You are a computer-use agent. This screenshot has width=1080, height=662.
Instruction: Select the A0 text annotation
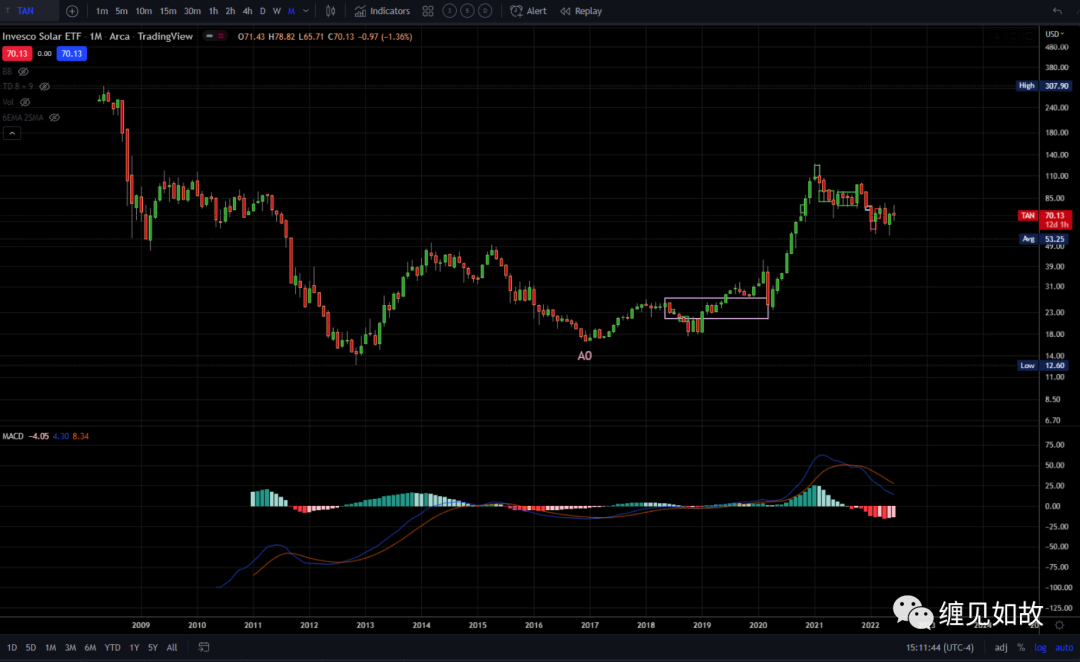[x=584, y=356]
